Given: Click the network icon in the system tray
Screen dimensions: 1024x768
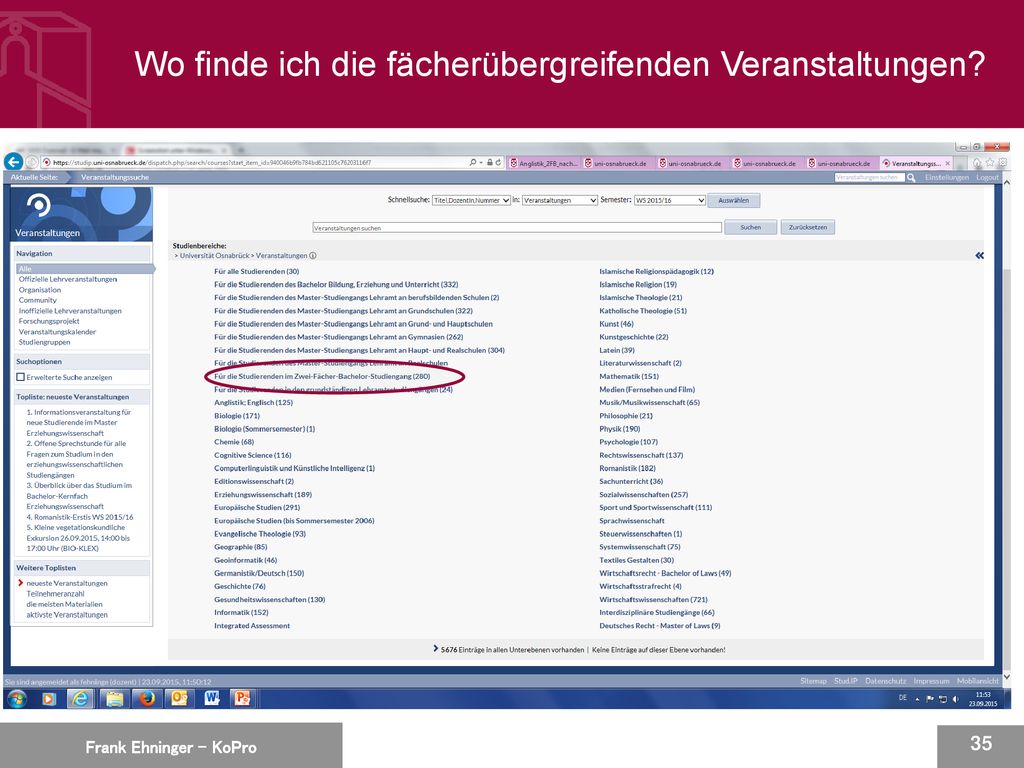Looking at the screenshot, I should (x=943, y=699).
